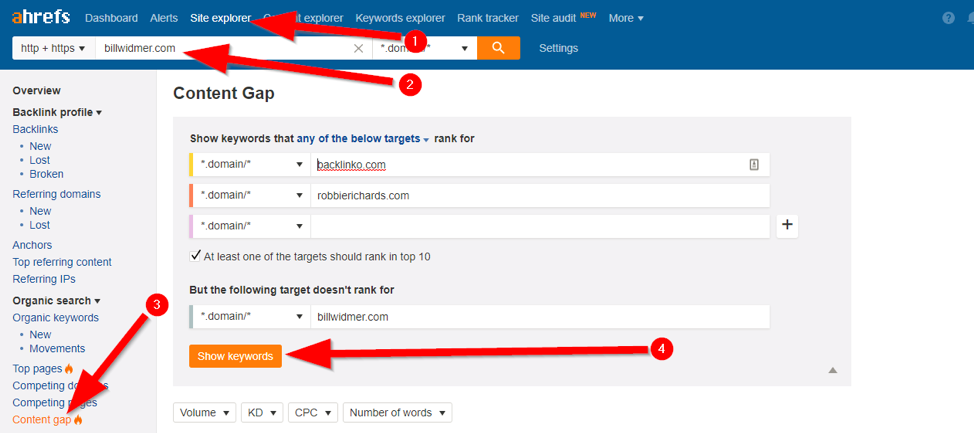The width and height of the screenshot is (974, 433).
Task: Open the KD filter dropdown
Action: pyautogui.click(x=262, y=412)
